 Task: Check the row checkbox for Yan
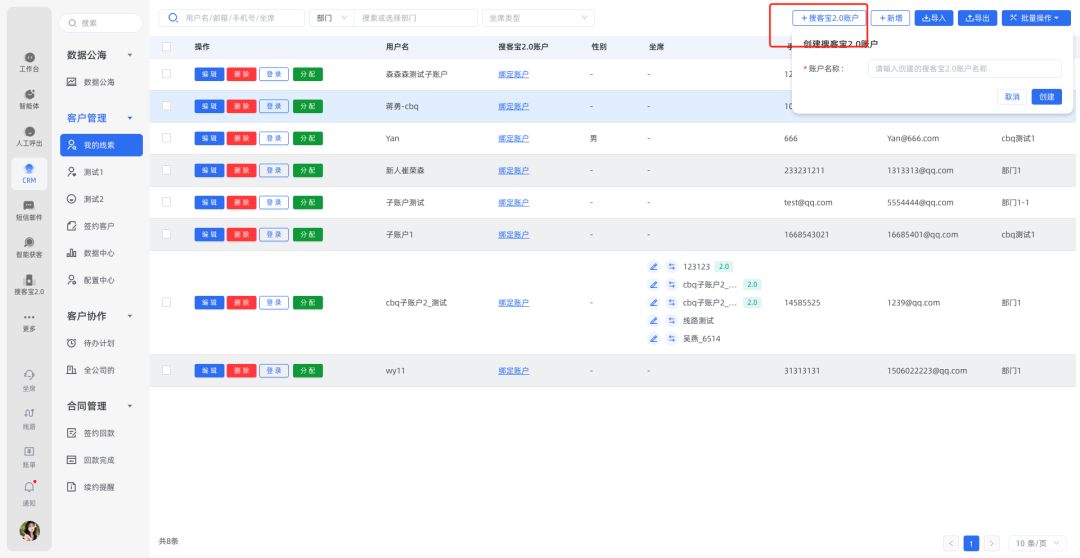click(x=166, y=138)
